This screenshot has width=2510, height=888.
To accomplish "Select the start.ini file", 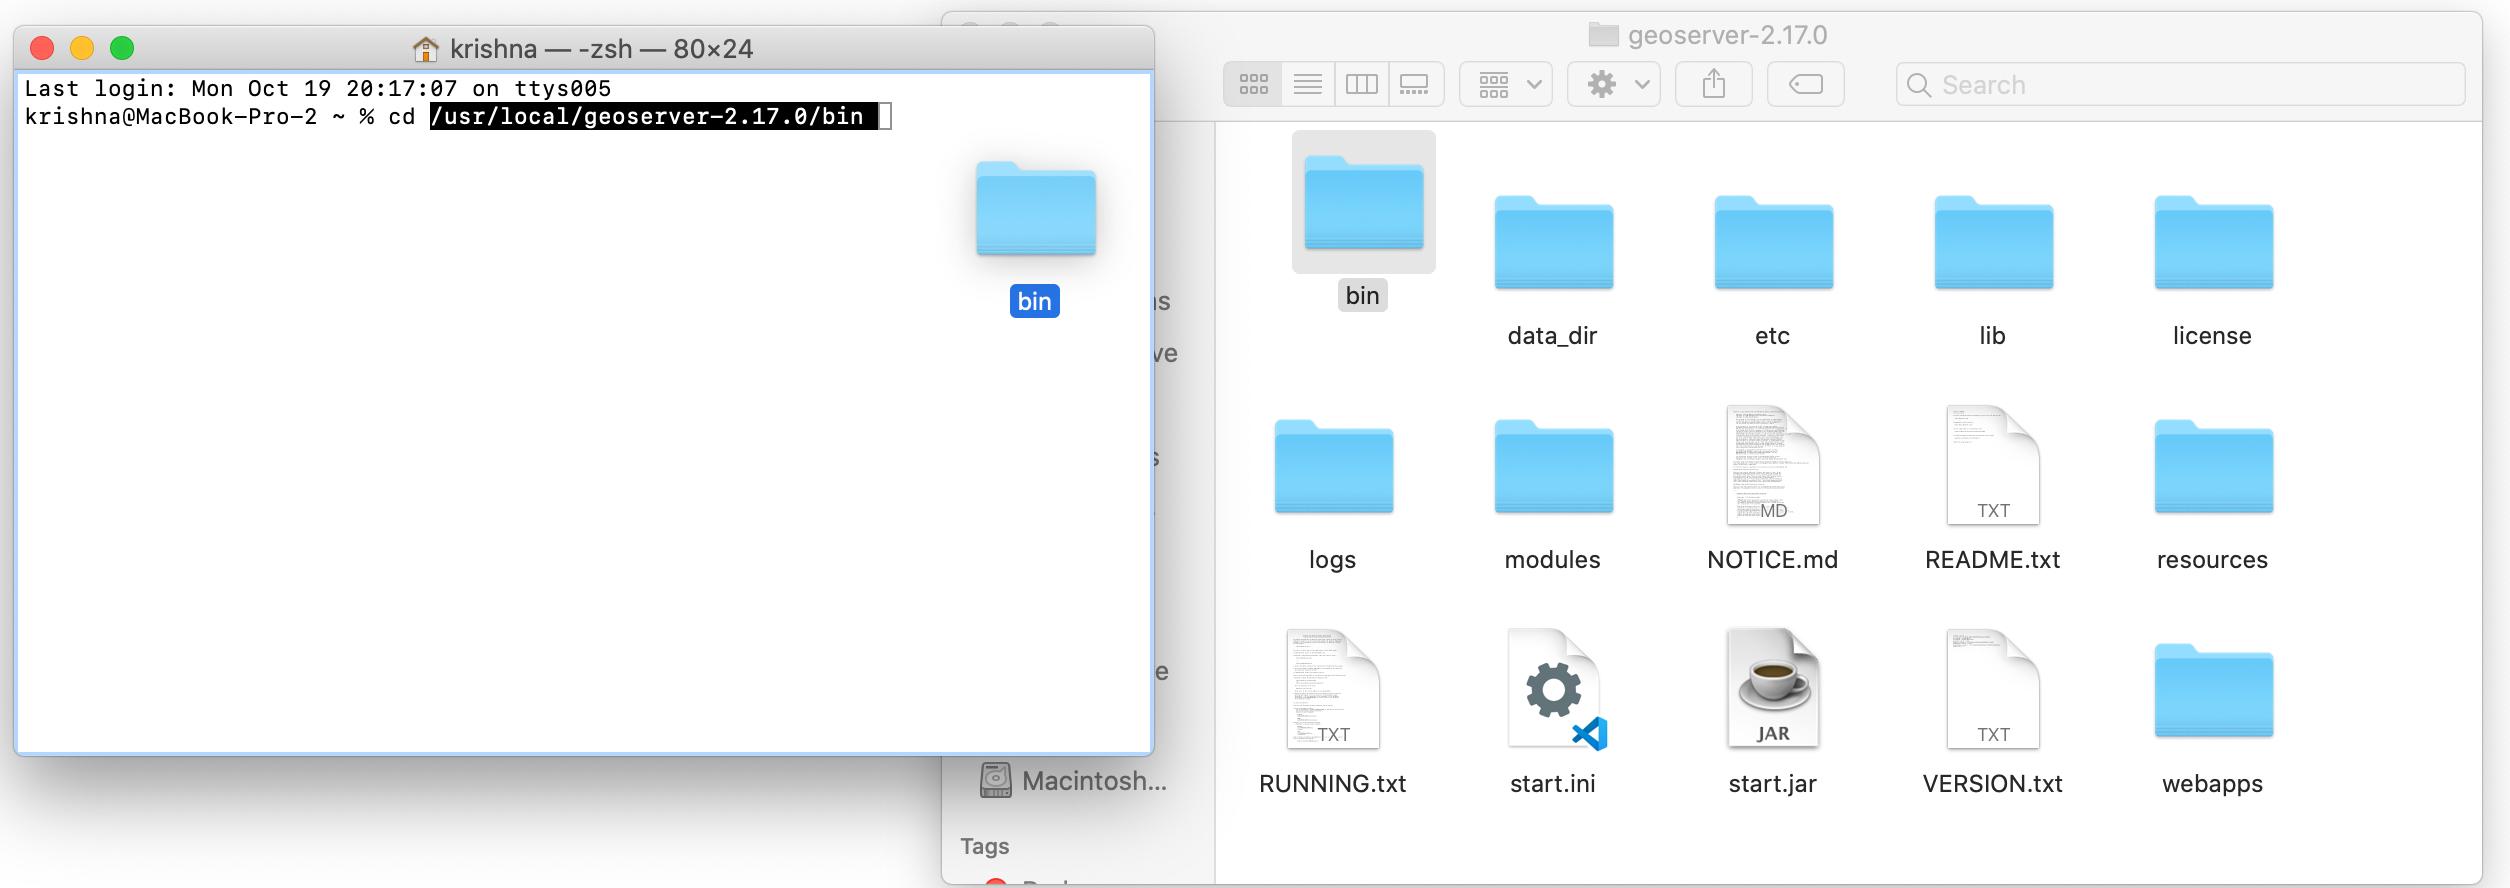I will point(1556,689).
